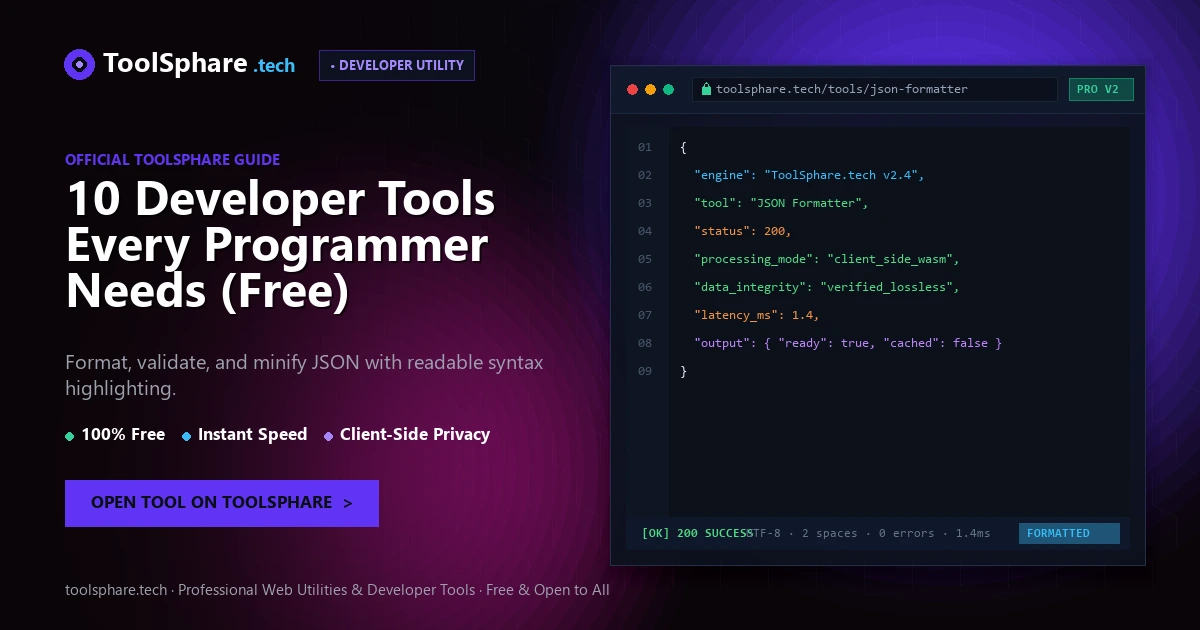Screen dimensions: 1200x630
Task: Click the red window dot in mock browser
Action: (x=632, y=89)
